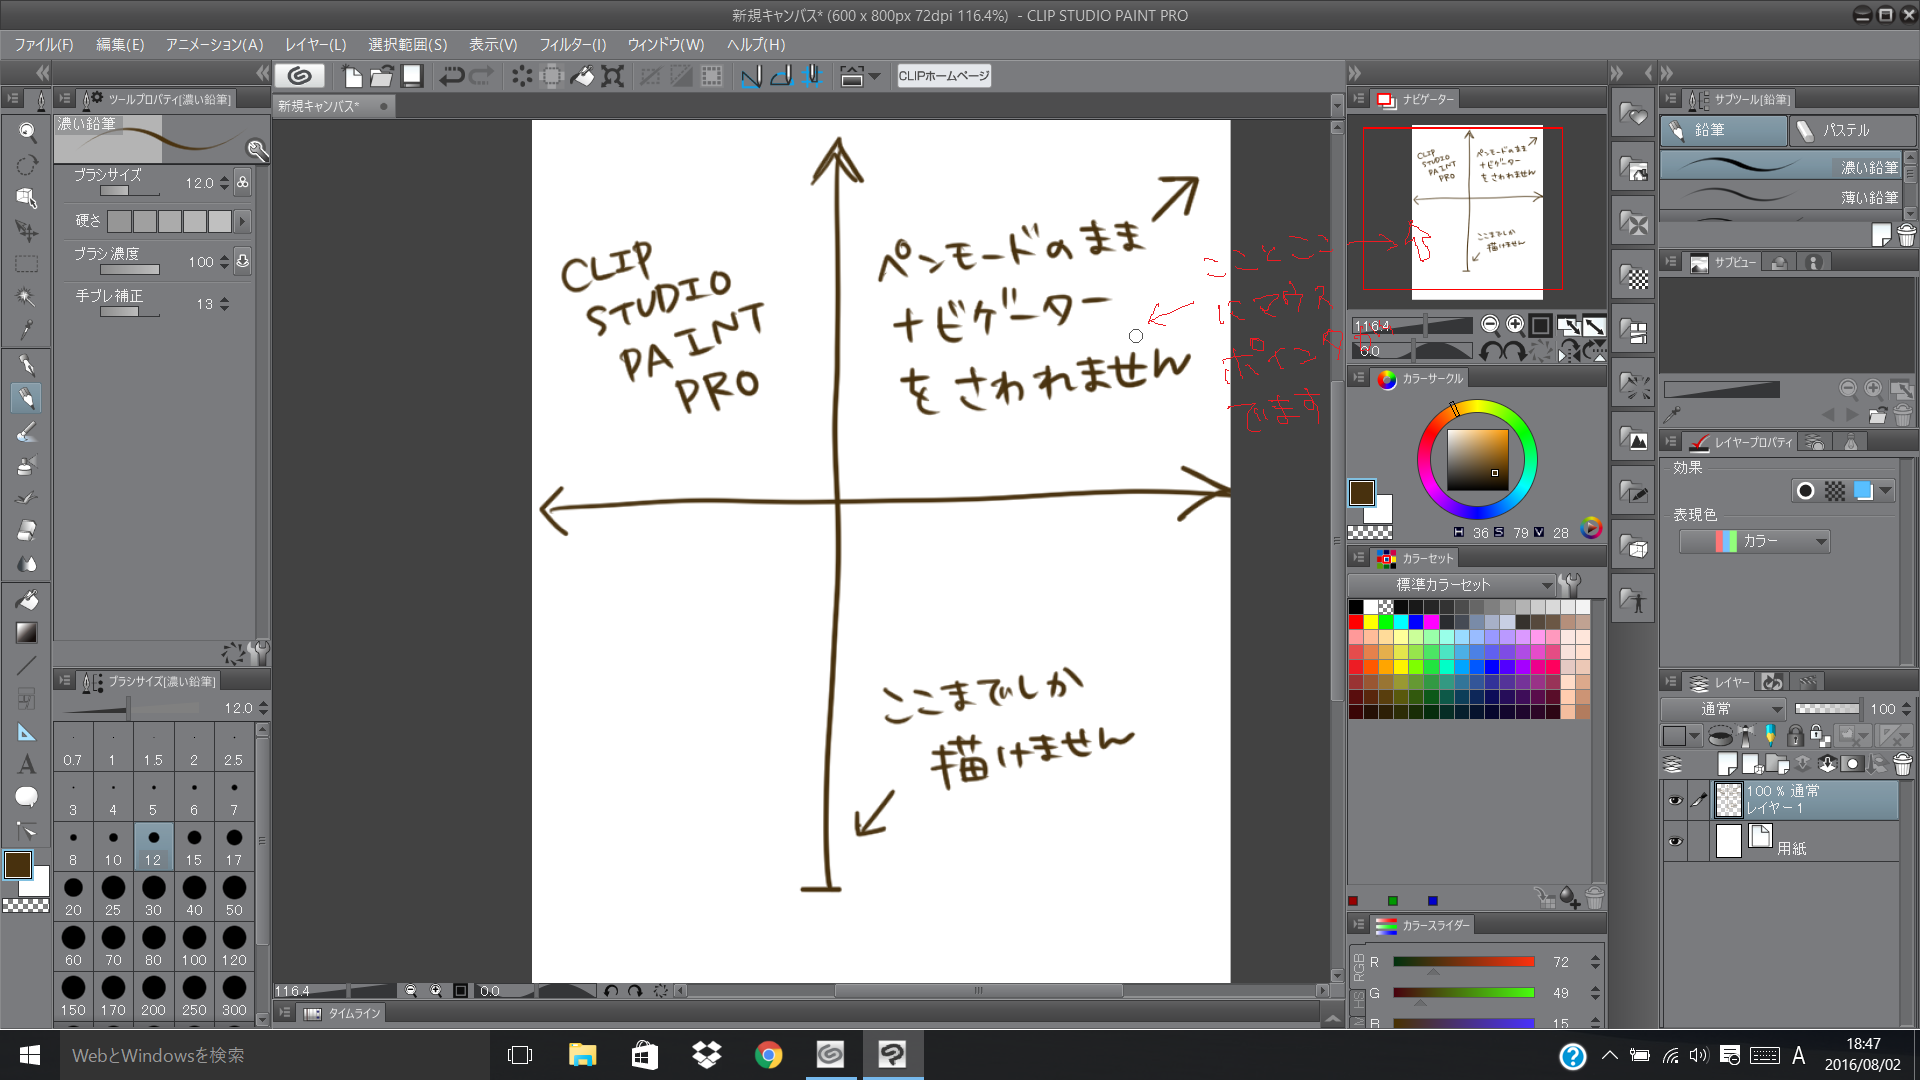Viewport: 1920px width, 1080px height.
Task: Open the 標準カラーセット dropdown
Action: (x=1452, y=585)
